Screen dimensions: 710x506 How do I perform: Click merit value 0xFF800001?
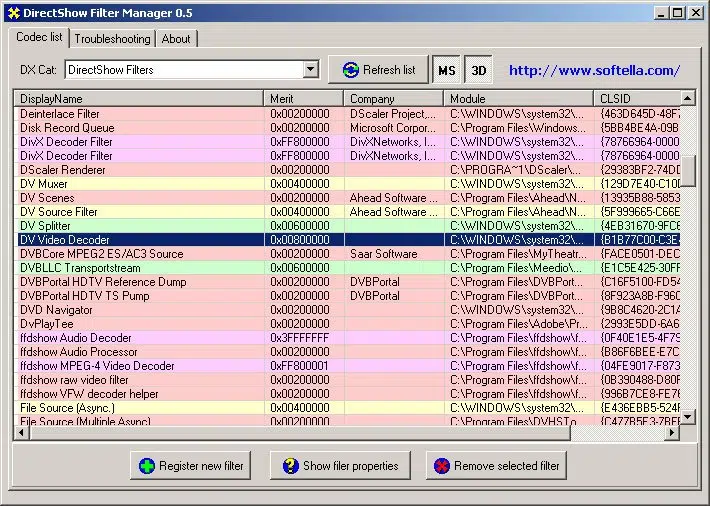(300, 366)
